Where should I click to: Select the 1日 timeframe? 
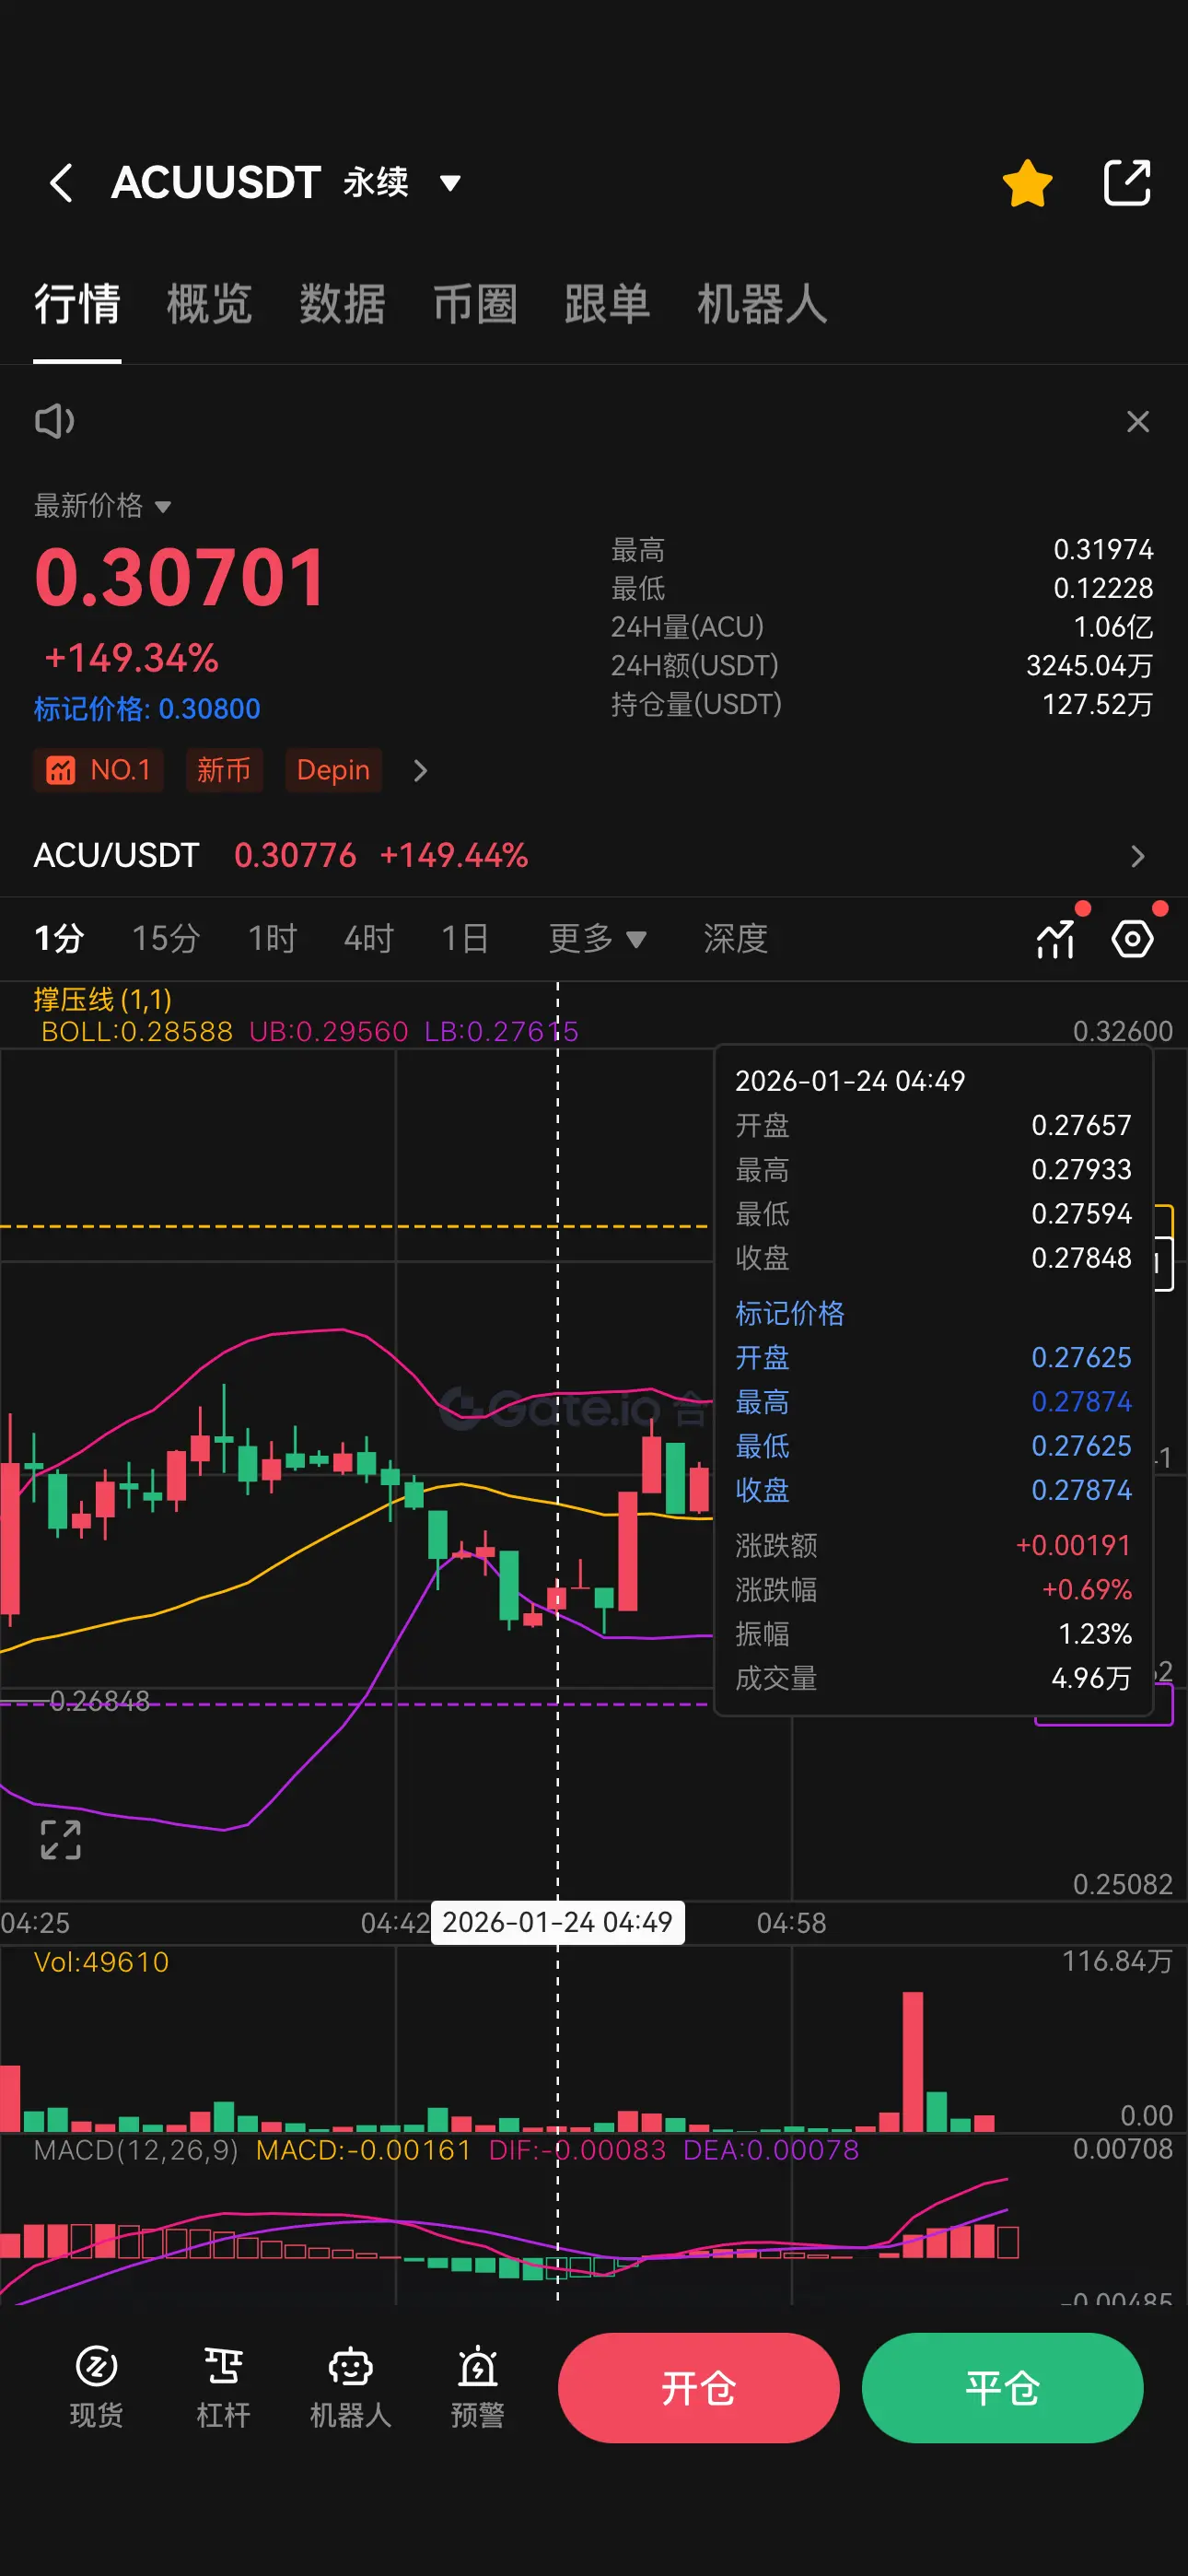[465, 938]
